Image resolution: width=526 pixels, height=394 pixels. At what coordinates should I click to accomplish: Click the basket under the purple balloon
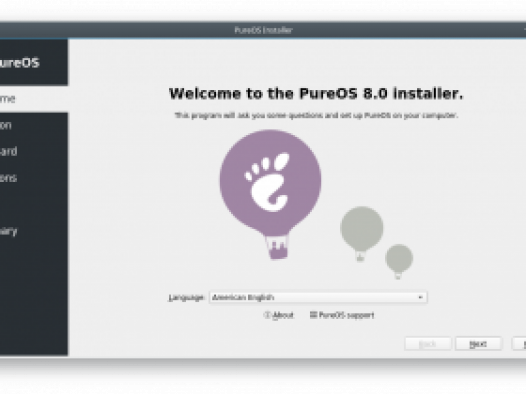[x=277, y=247]
